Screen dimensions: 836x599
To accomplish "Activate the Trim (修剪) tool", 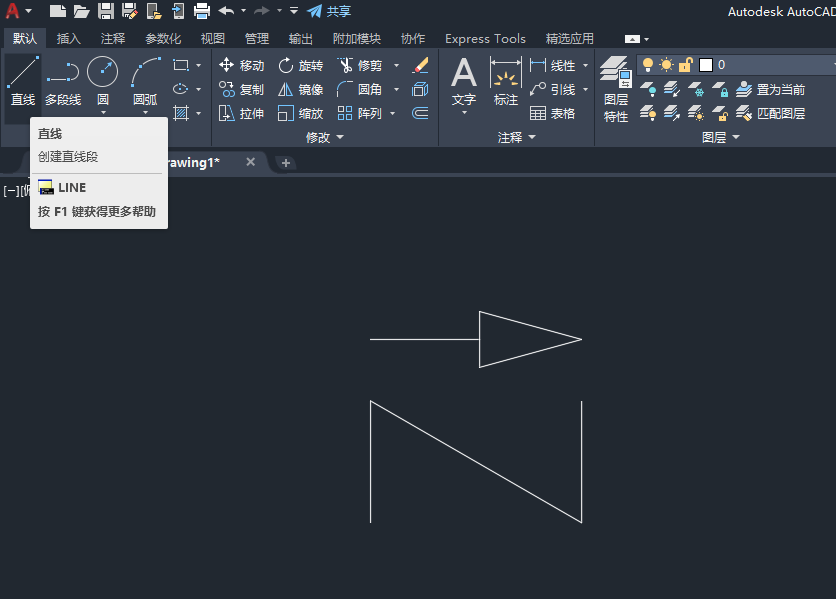I will tap(360, 66).
